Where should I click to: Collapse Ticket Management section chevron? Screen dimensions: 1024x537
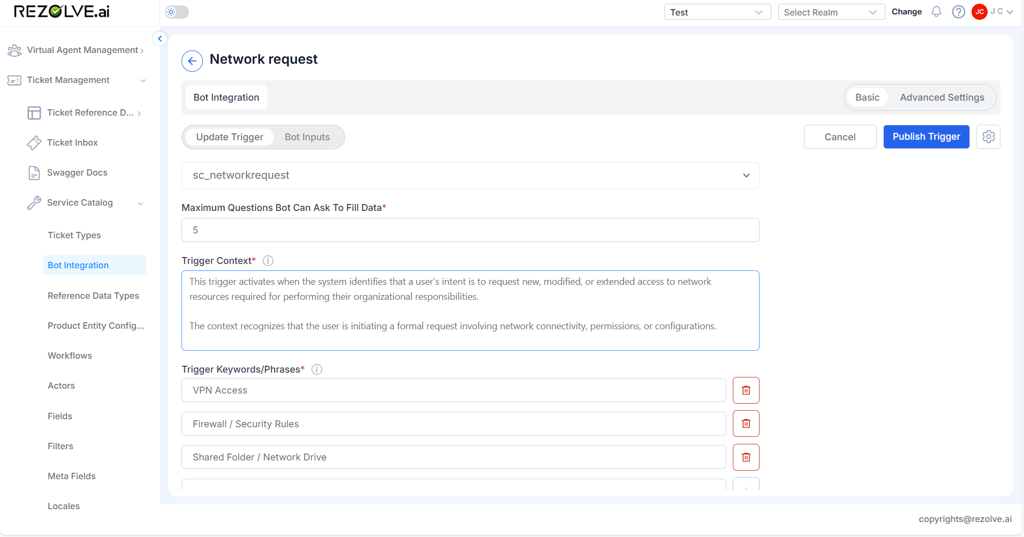tap(143, 81)
